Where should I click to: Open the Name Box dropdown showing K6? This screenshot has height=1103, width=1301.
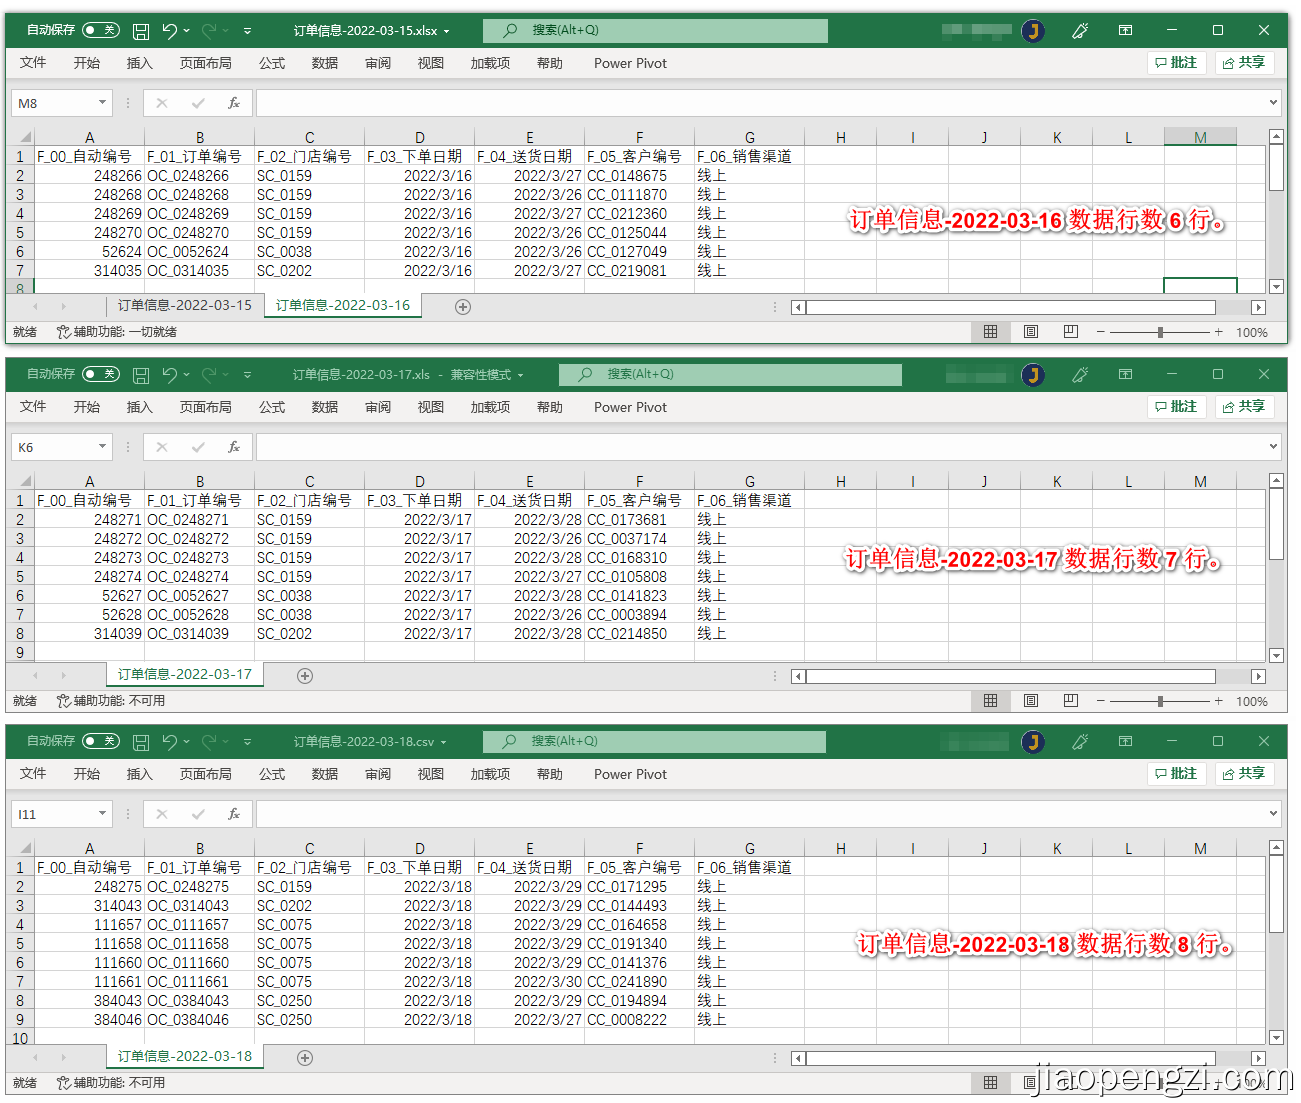(x=102, y=447)
